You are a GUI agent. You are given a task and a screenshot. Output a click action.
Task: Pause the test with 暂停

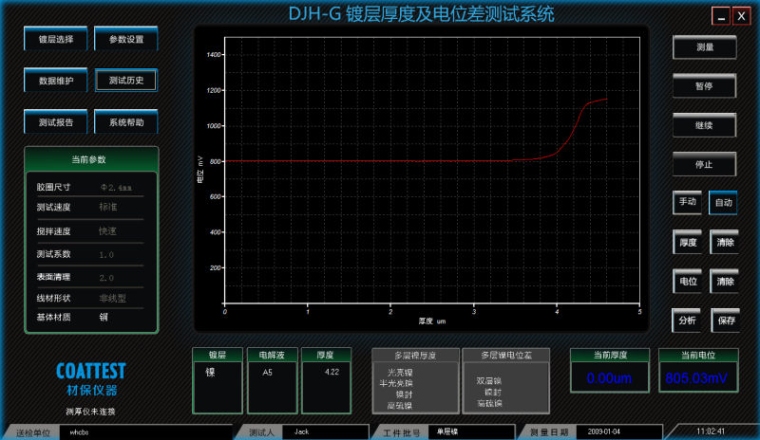tap(704, 86)
